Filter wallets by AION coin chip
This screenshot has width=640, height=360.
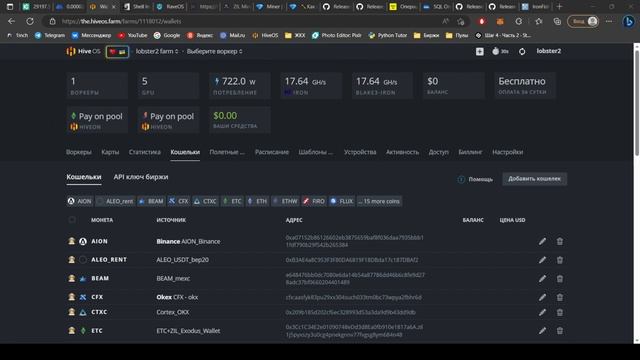80,201
